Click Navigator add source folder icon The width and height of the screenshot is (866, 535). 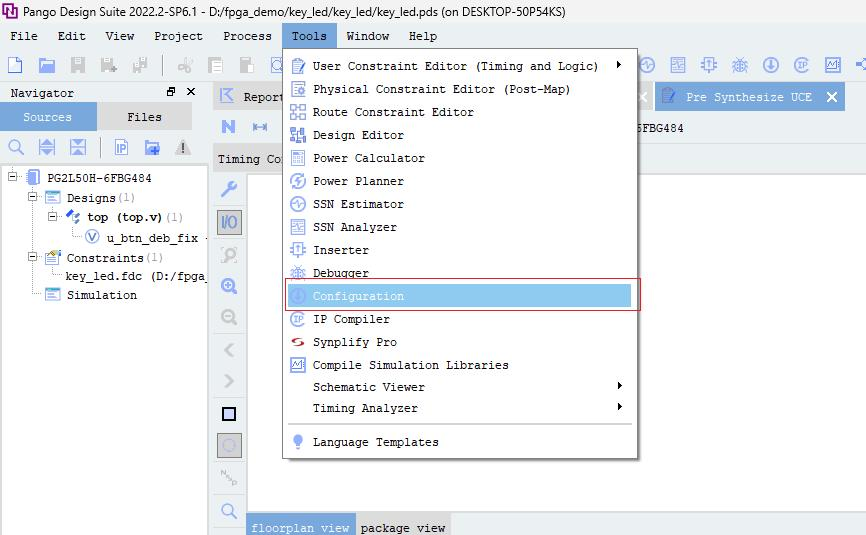[152, 147]
